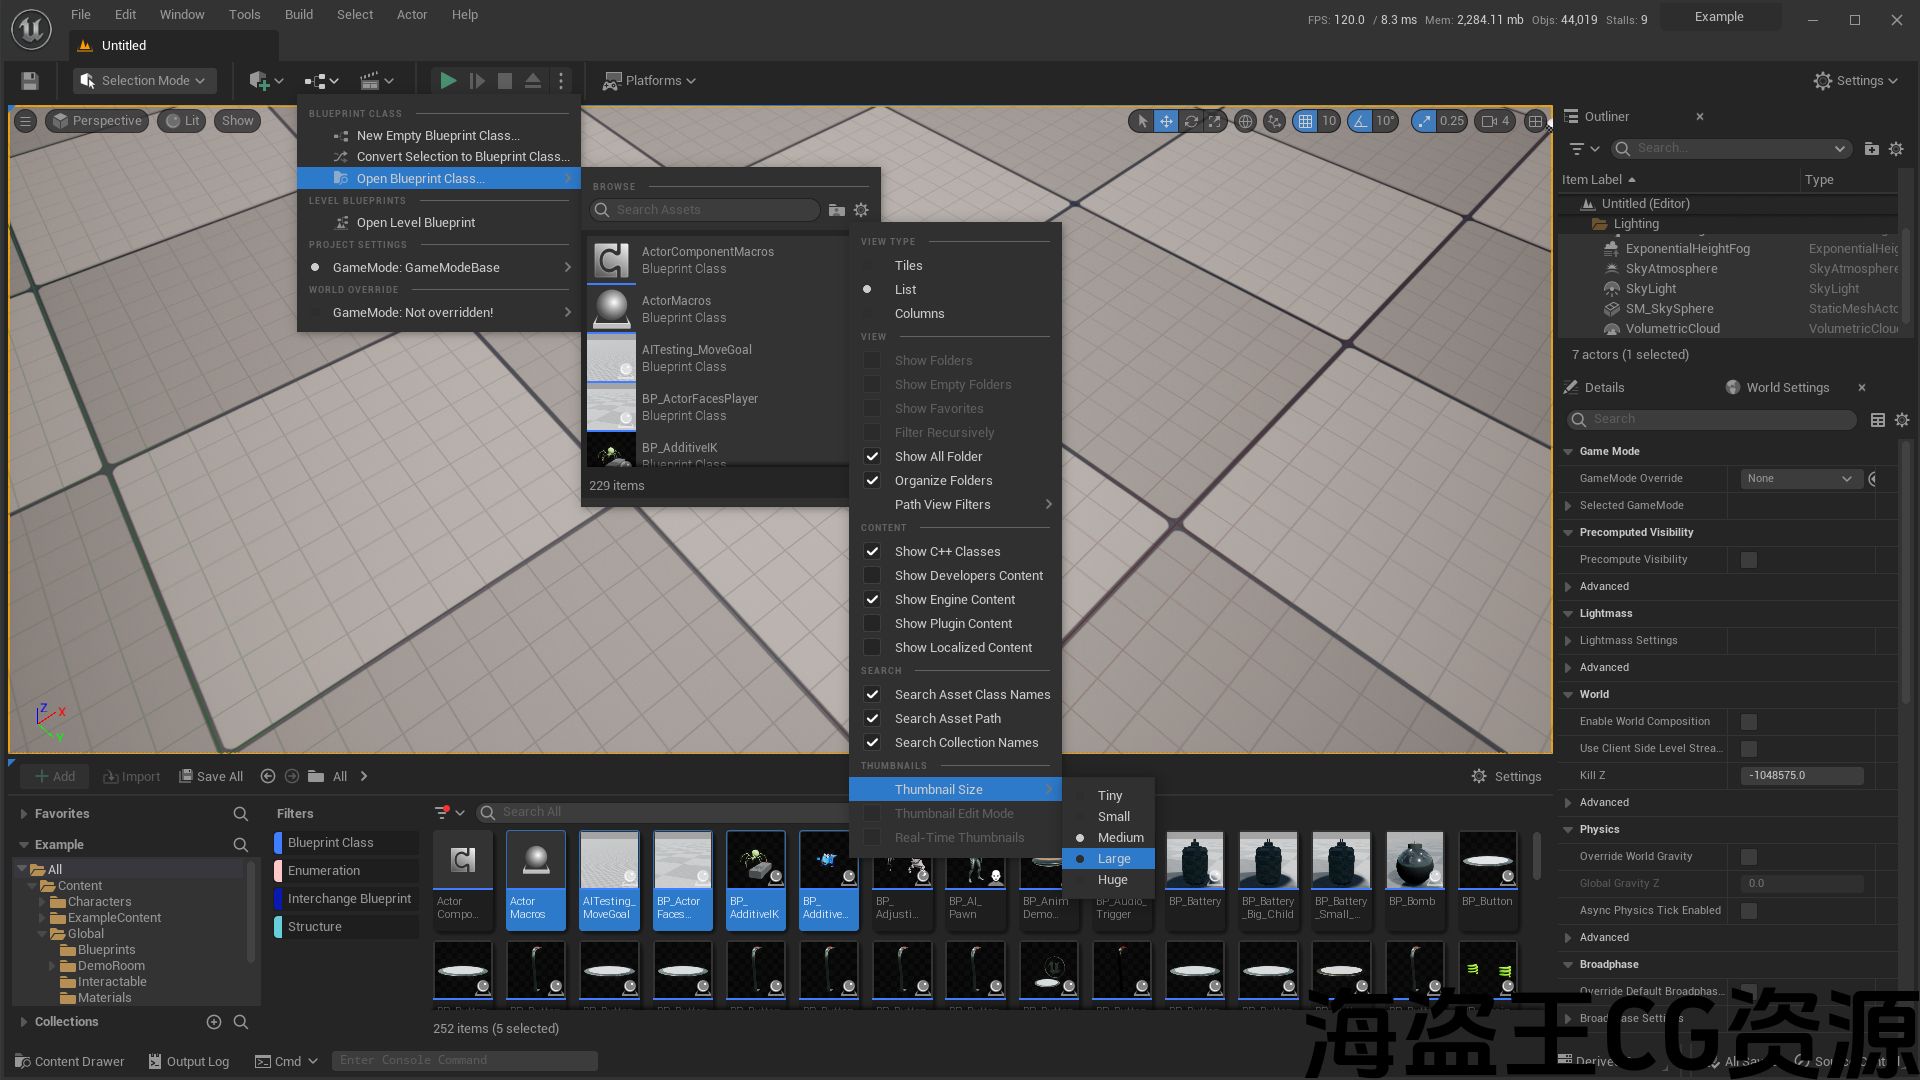The image size is (1920, 1080).
Task: Tick the Precompute Visibility checkbox
Action: point(1748,560)
